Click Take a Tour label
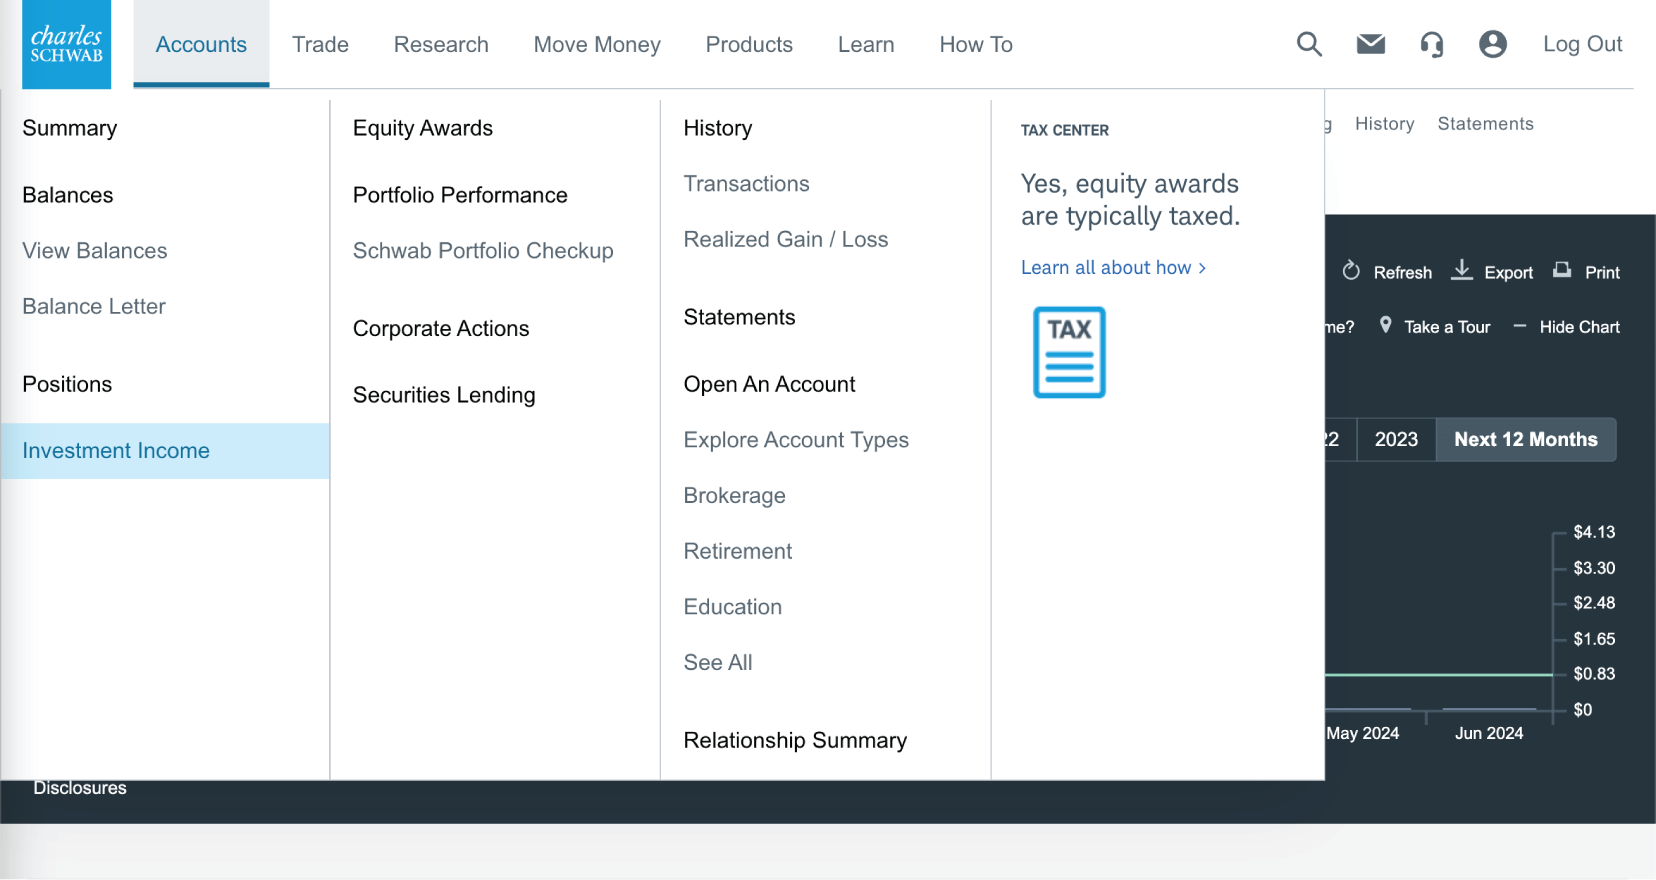This screenshot has height=880, width=1656. (1447, 327)
